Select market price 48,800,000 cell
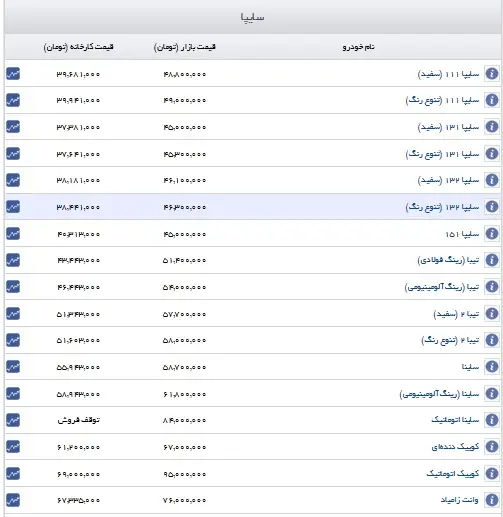The width and height of the screenshot is (503, 517). [x=185, y=74]
